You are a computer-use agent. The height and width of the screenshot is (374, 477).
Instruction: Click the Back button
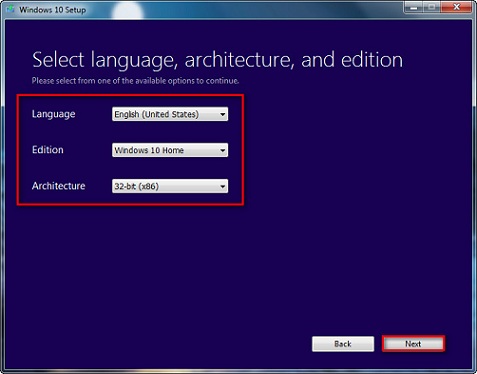343,344
